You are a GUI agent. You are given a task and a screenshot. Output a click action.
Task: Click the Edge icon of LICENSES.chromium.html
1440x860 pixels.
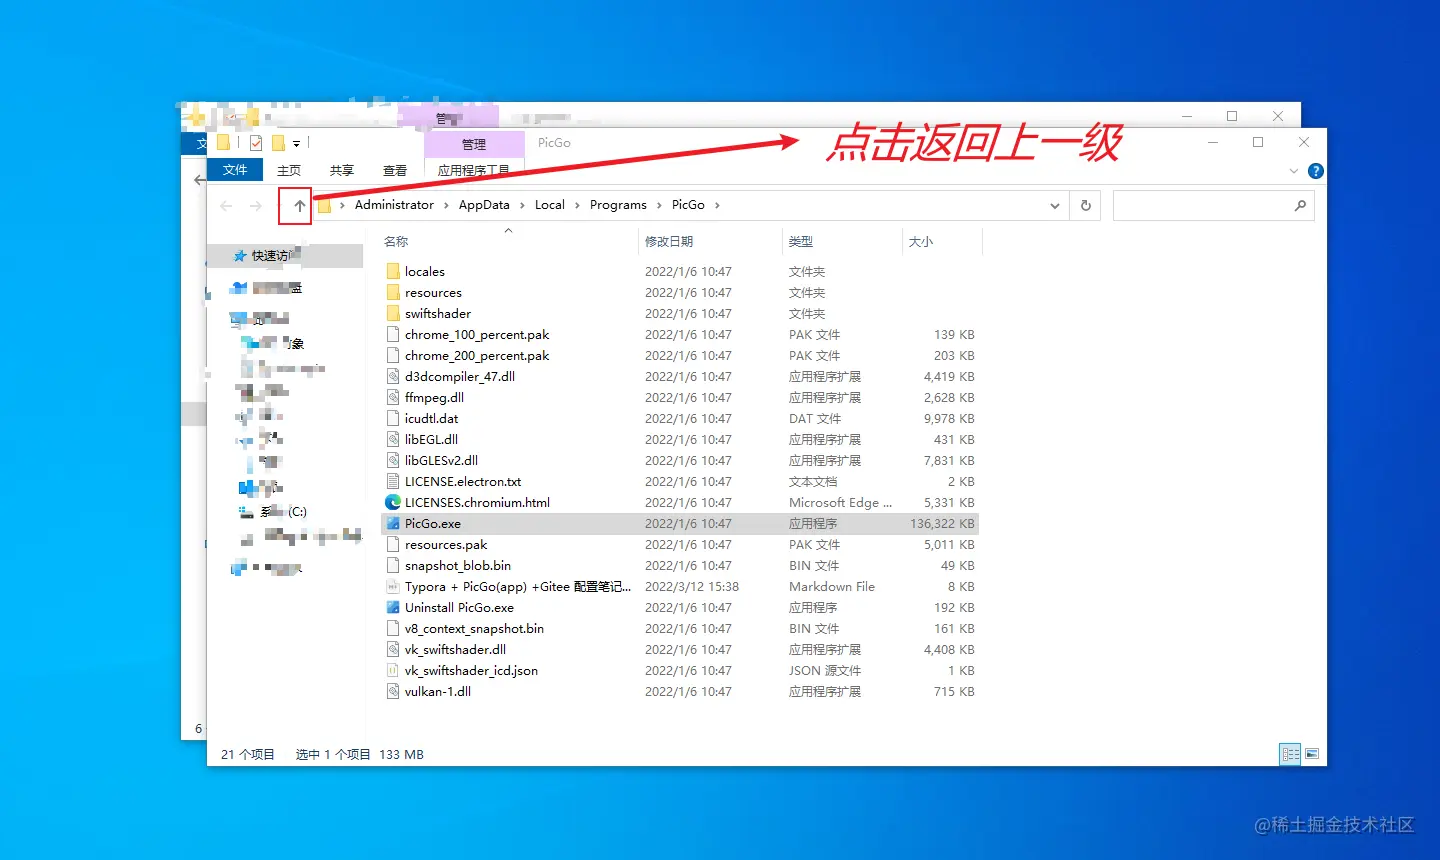pos(393,503)
